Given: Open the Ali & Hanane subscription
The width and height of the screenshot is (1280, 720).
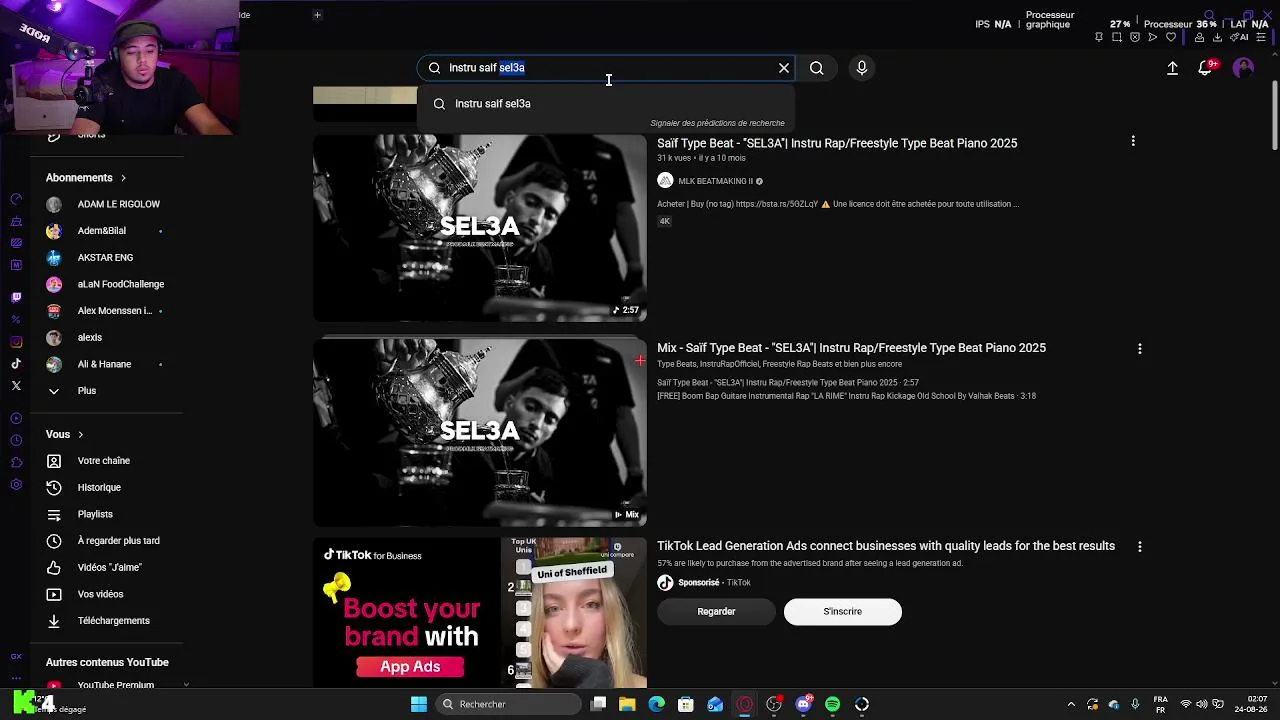Looking at the screenshot, I should tap(108, 364).
